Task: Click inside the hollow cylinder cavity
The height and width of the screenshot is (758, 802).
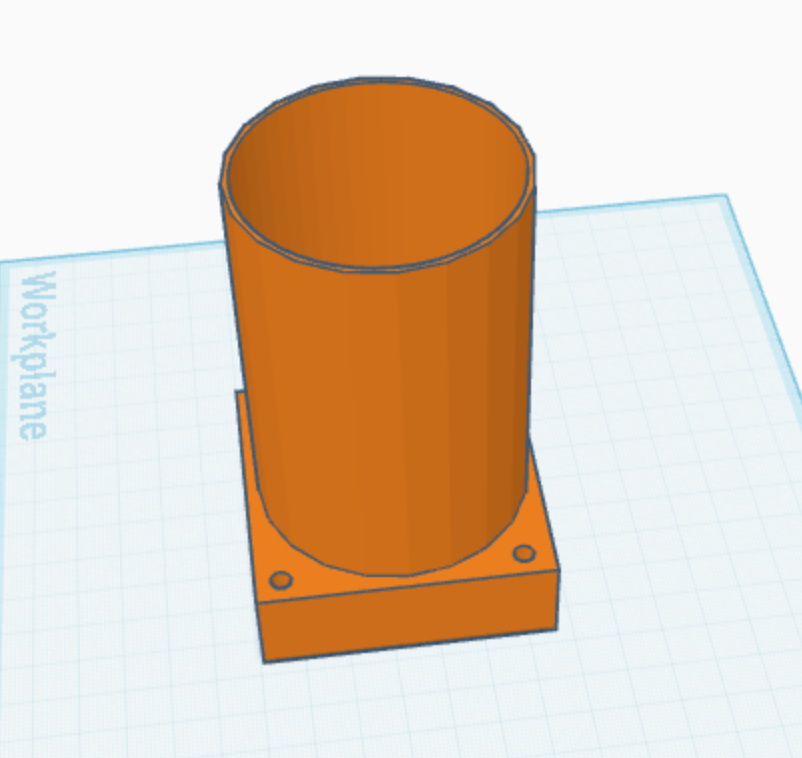Action: 378,174
